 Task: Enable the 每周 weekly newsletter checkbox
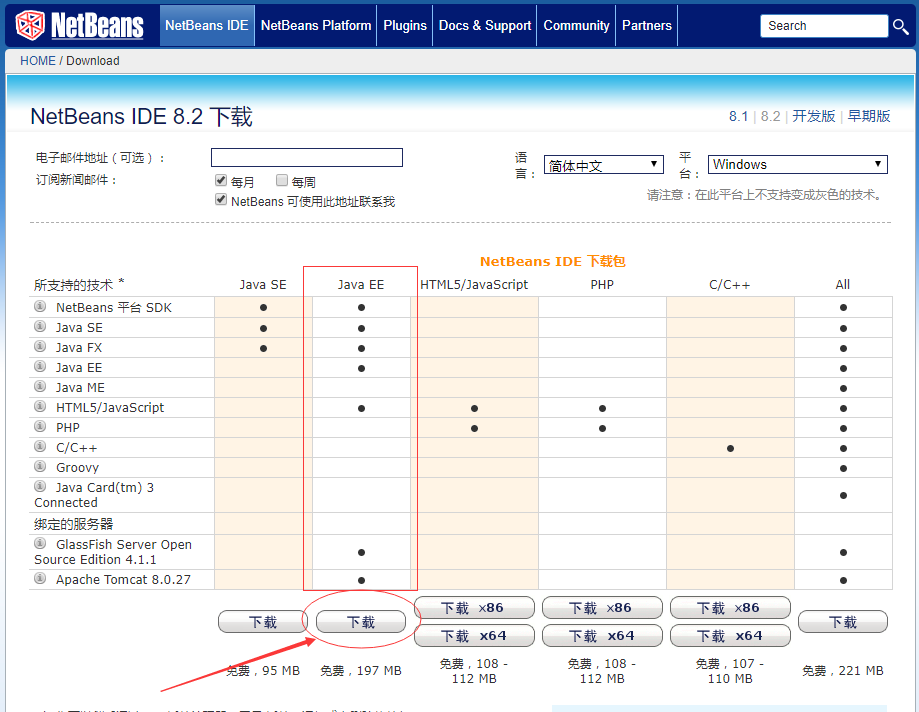[282, 180]
